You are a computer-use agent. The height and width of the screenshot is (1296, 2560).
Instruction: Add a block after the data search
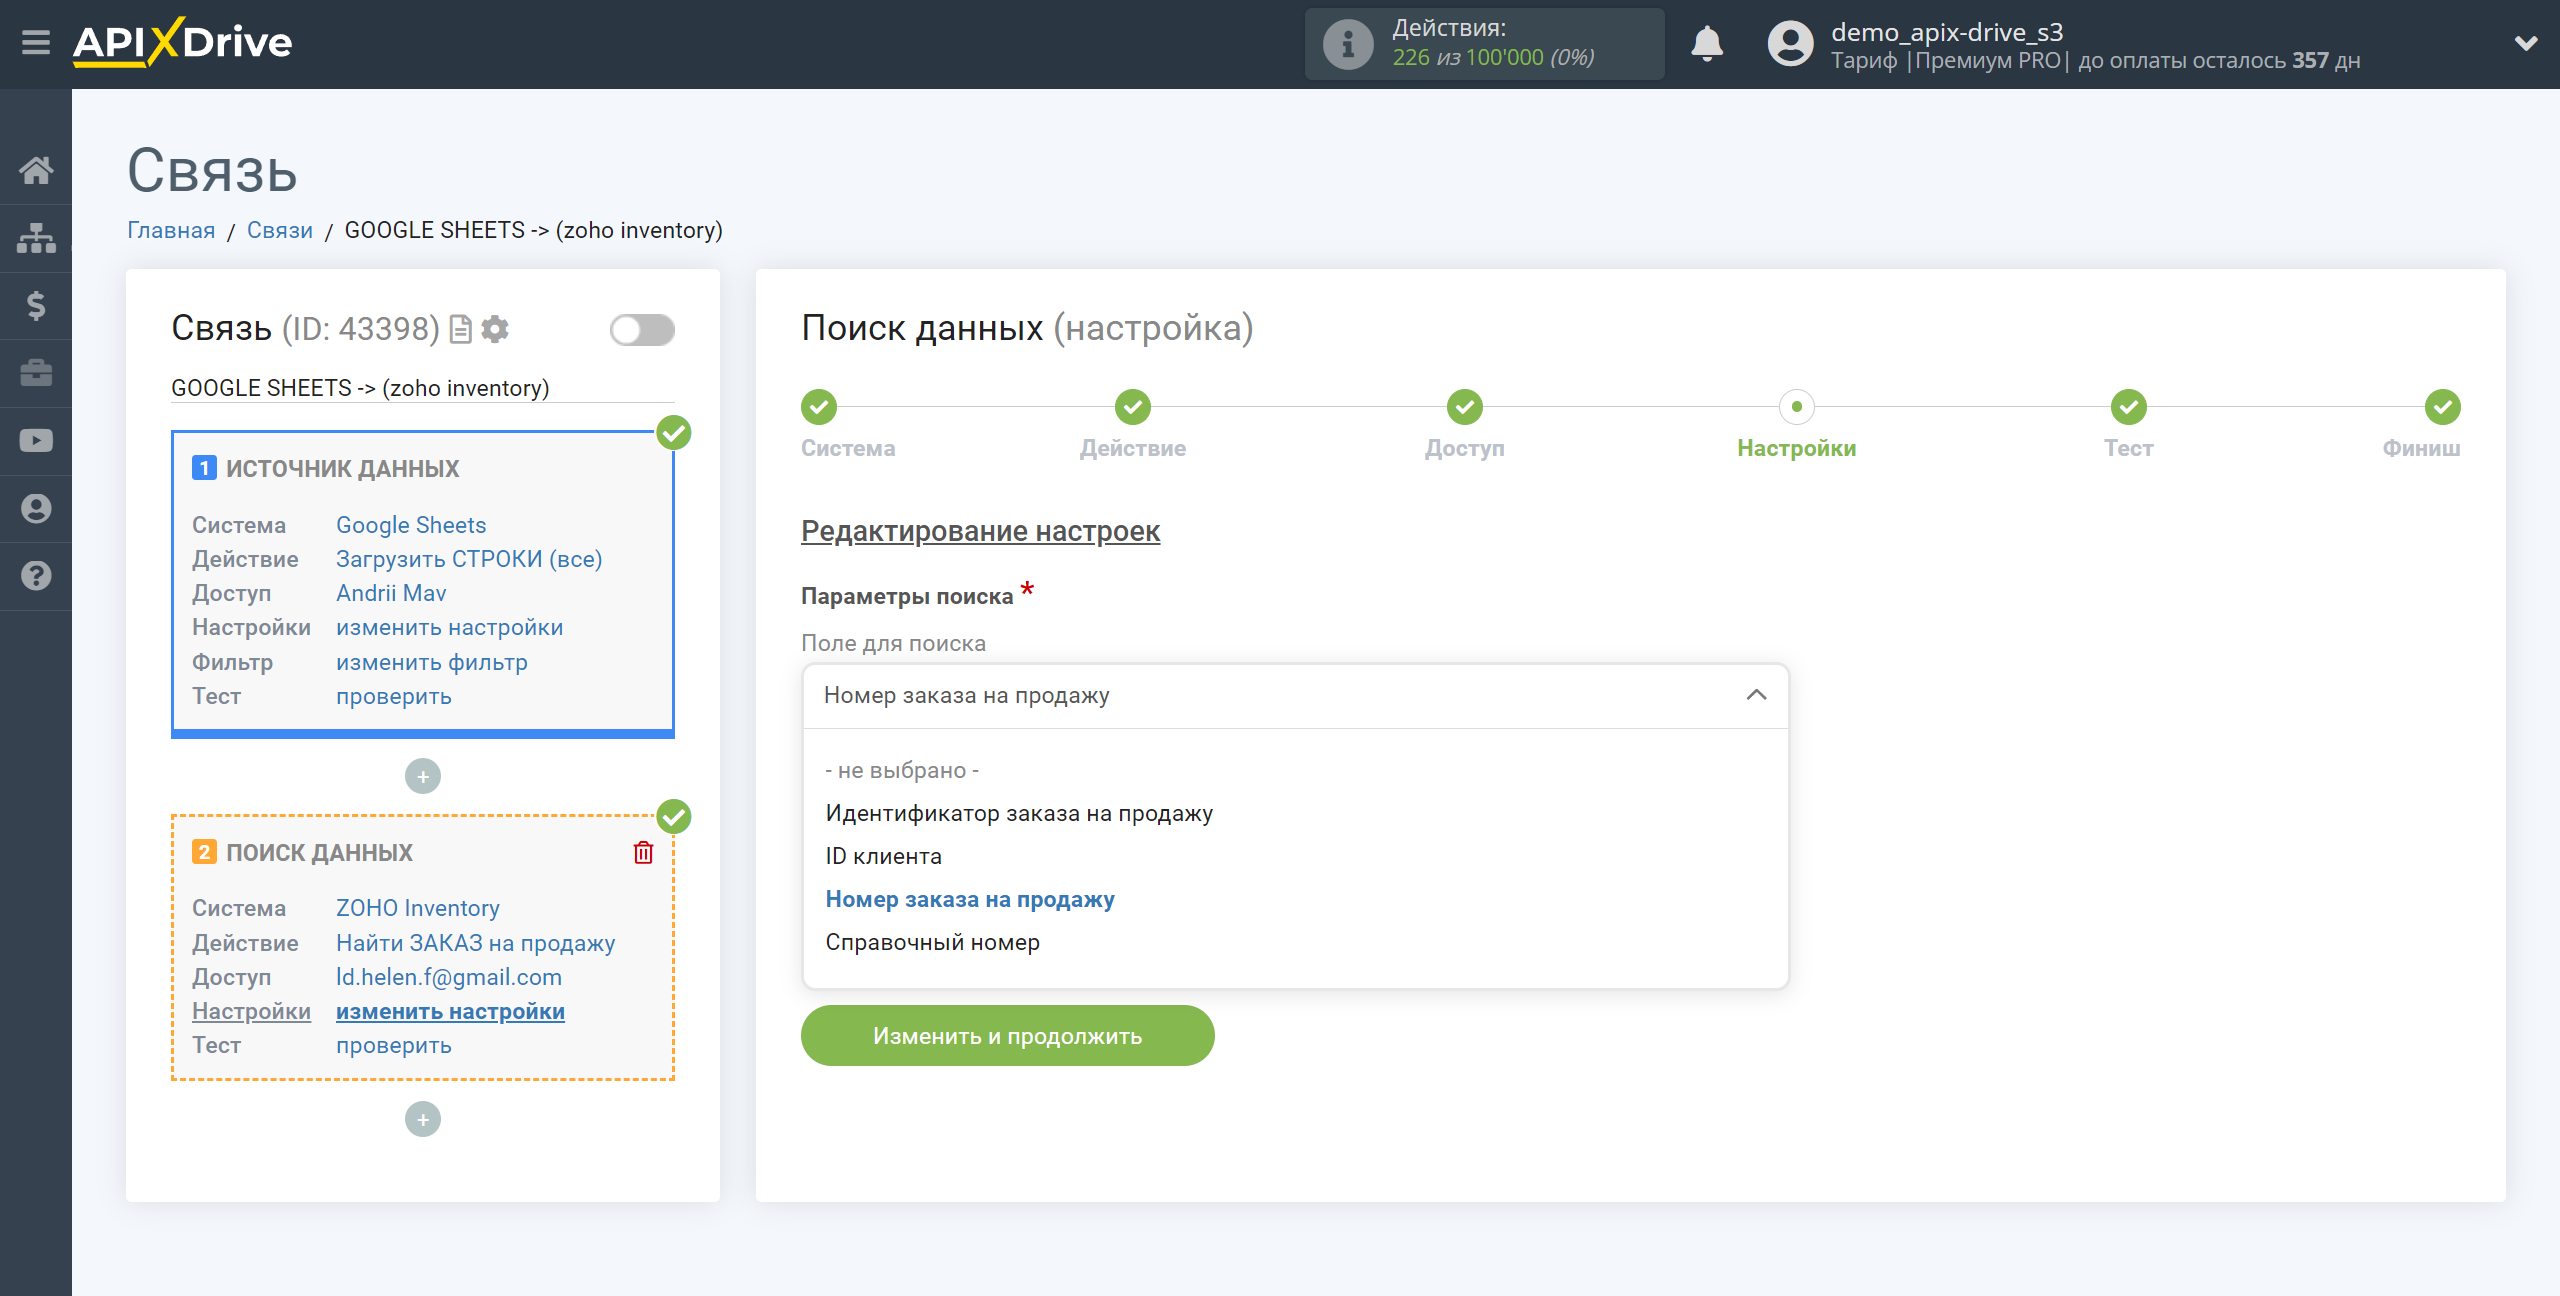423,1119
